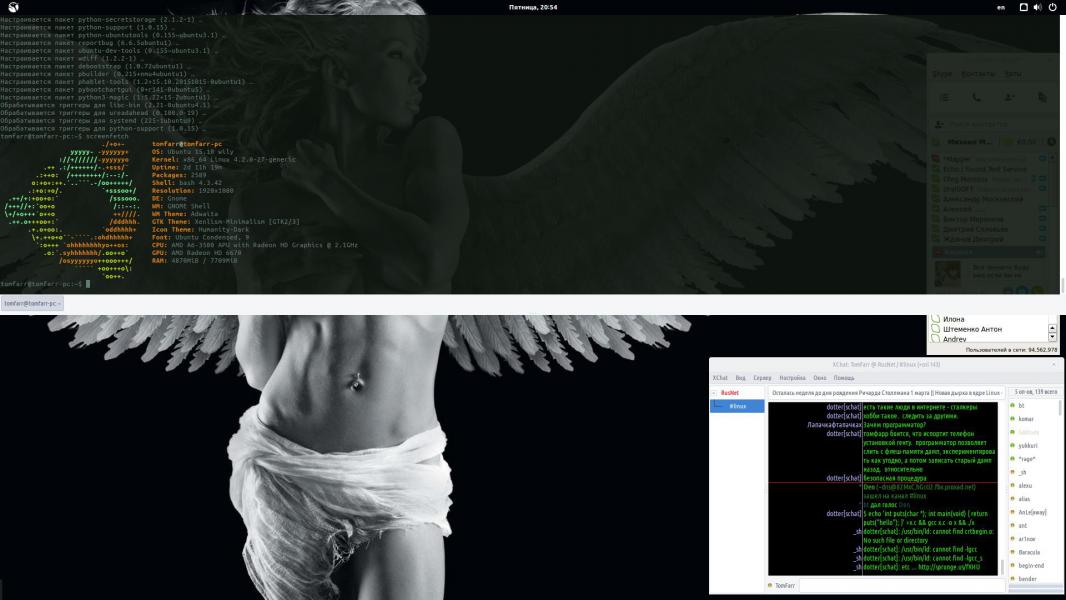The image size is (1066, 600).
Task: Click the user count label above XChat user list
Action: [1035, 392]
